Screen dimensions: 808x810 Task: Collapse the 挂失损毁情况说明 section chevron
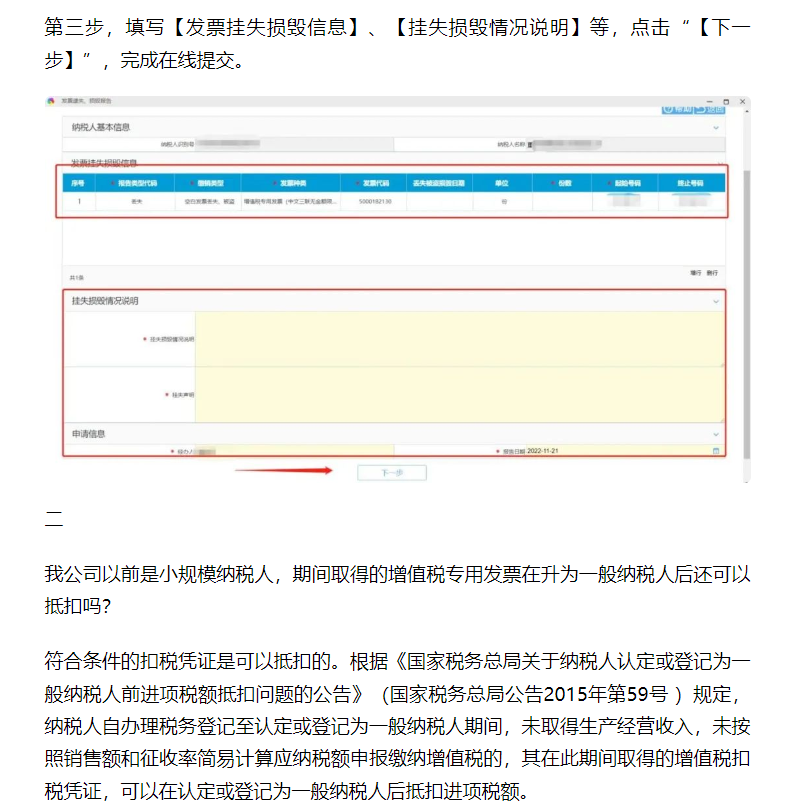pyautogui.click(x=716, y=301)
